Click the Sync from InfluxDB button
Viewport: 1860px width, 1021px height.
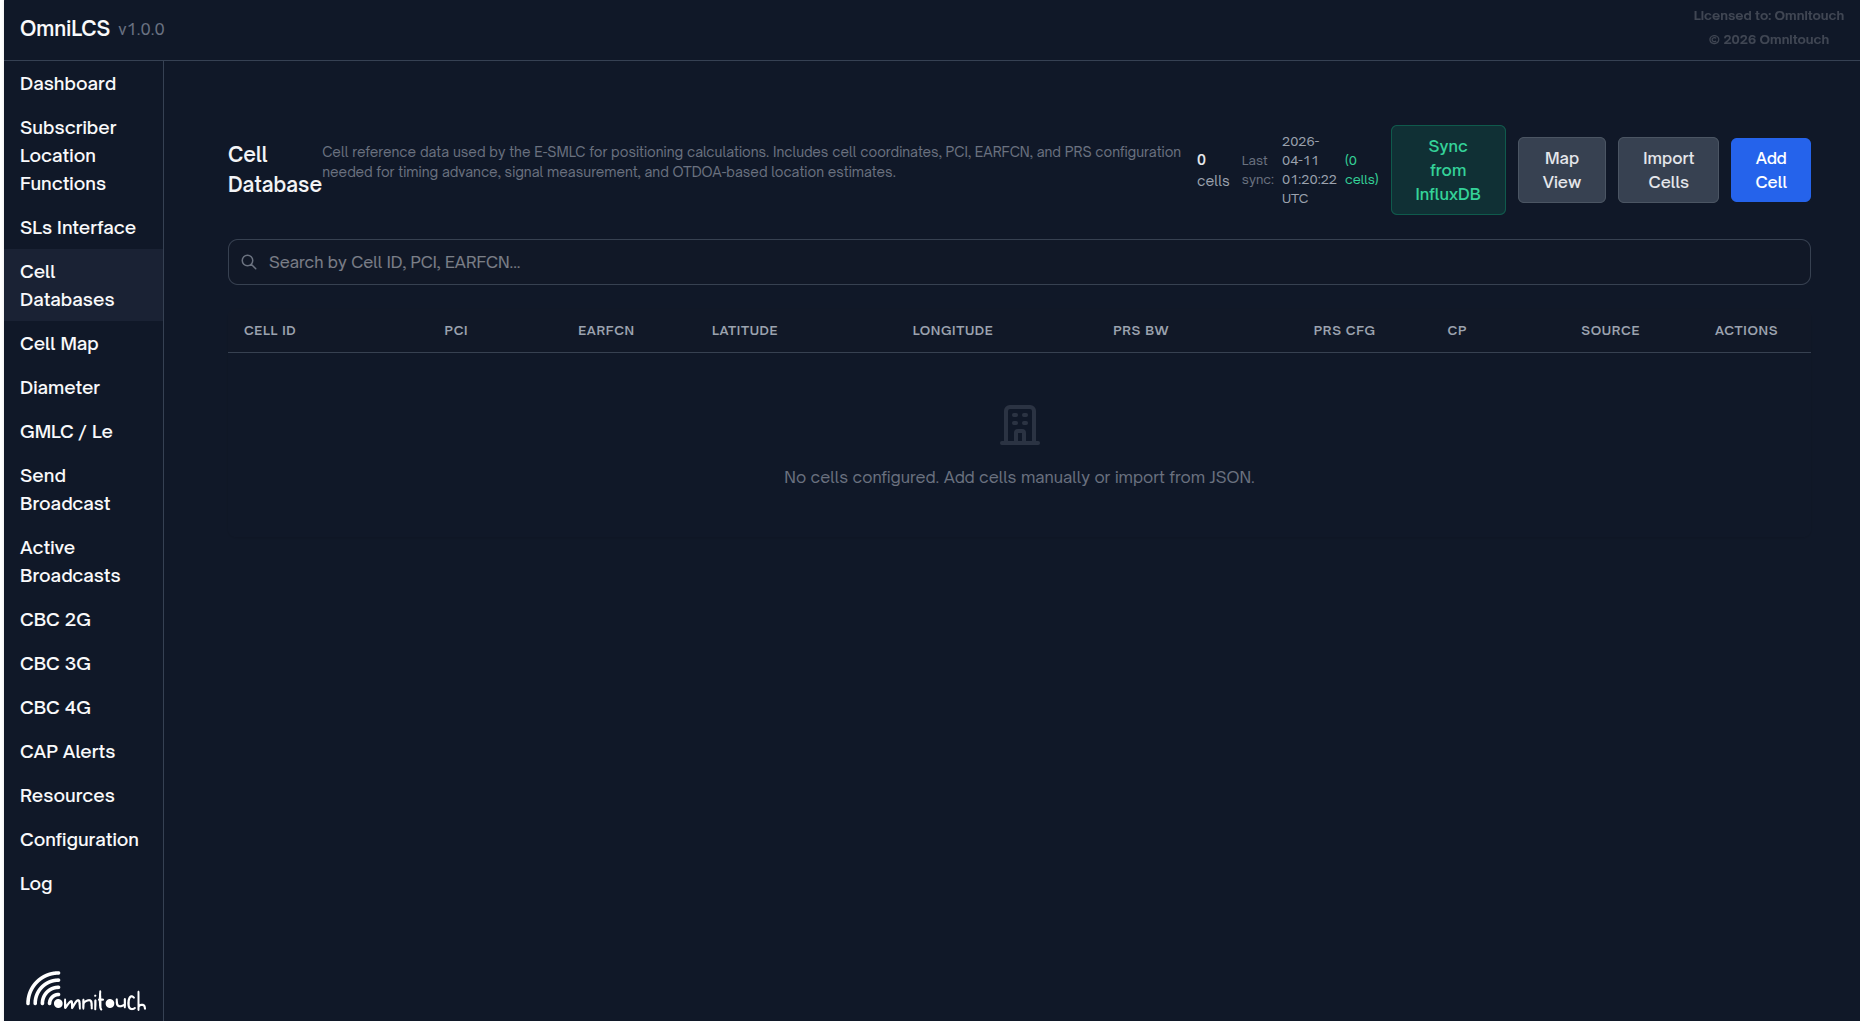click(x=1447, y=169)
